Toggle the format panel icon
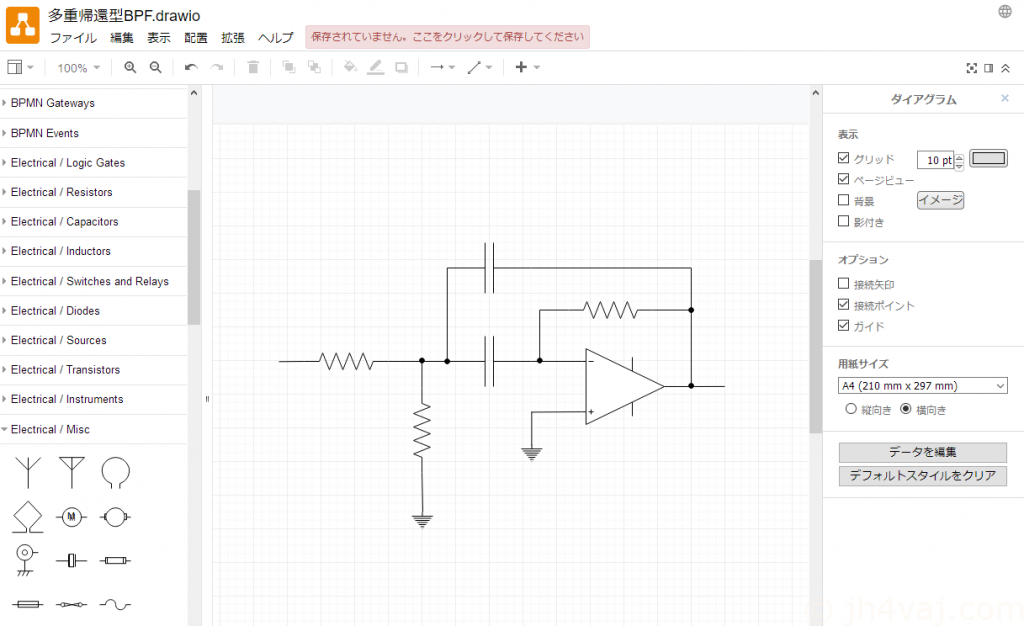 (989, 68)
